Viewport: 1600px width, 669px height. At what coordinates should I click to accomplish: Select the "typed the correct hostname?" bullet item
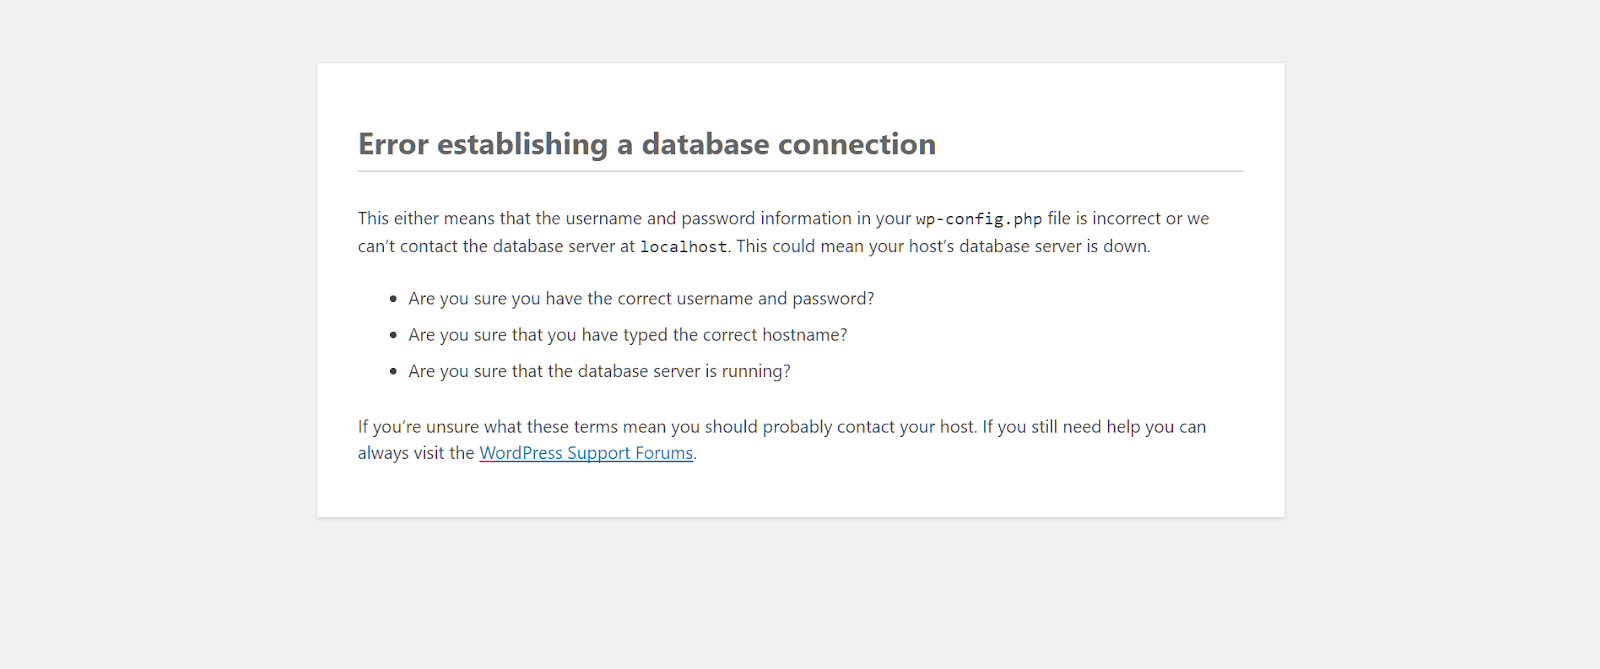627,335
